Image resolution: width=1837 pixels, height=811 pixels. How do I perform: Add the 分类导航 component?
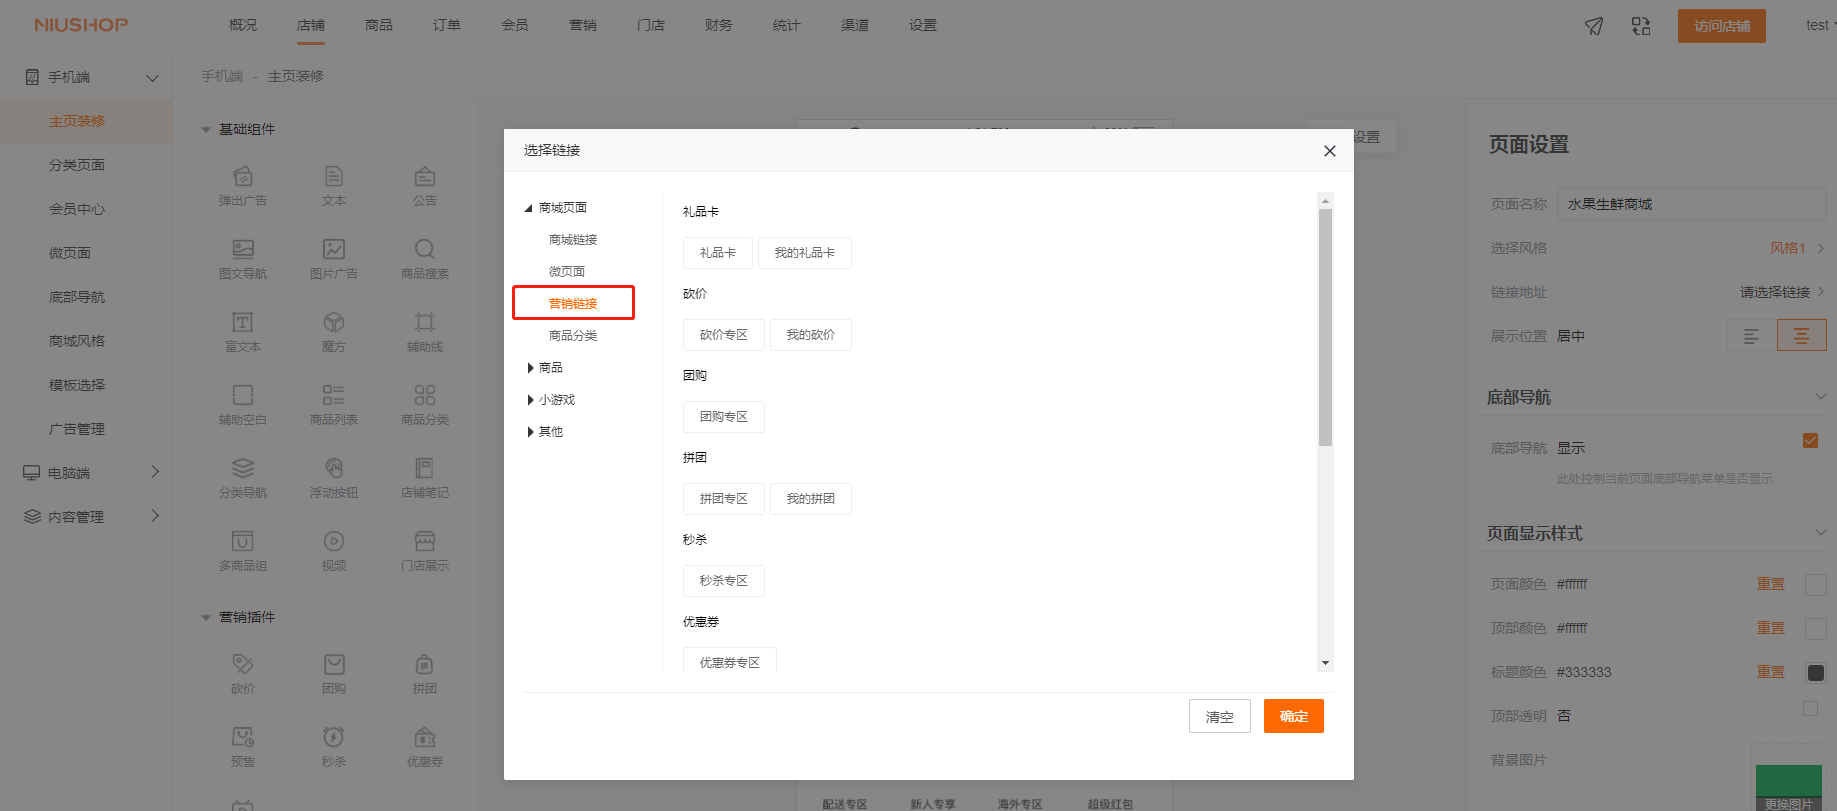(x=243, y=478)
